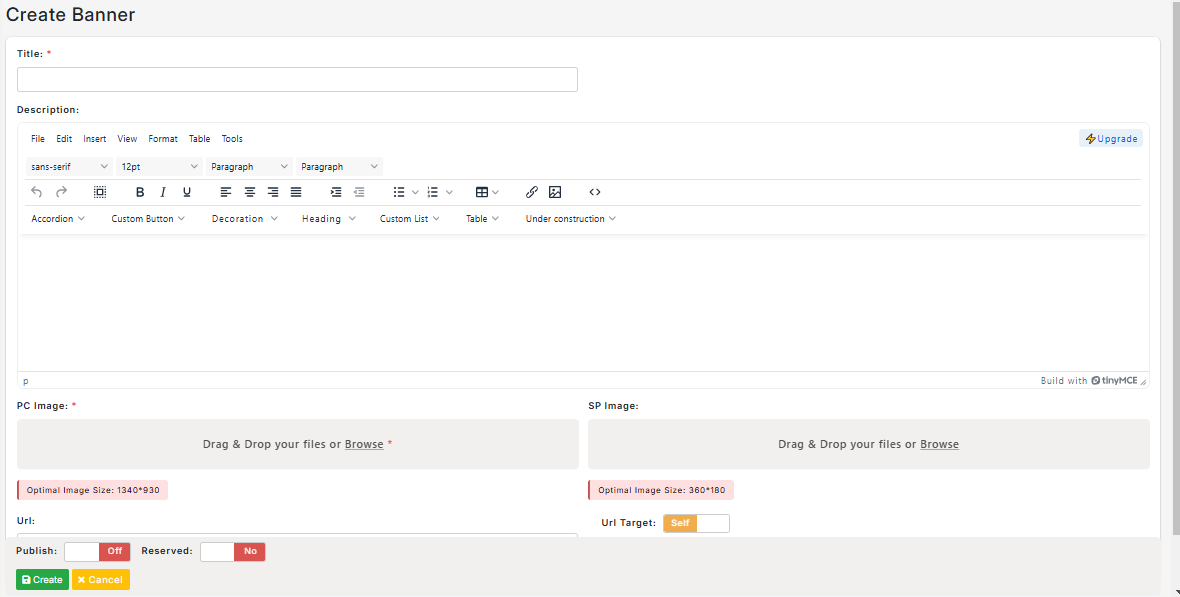Screen dimensions: 1180x597
Task: Toggle the Reserved switch
Action: tap(233, 551)
